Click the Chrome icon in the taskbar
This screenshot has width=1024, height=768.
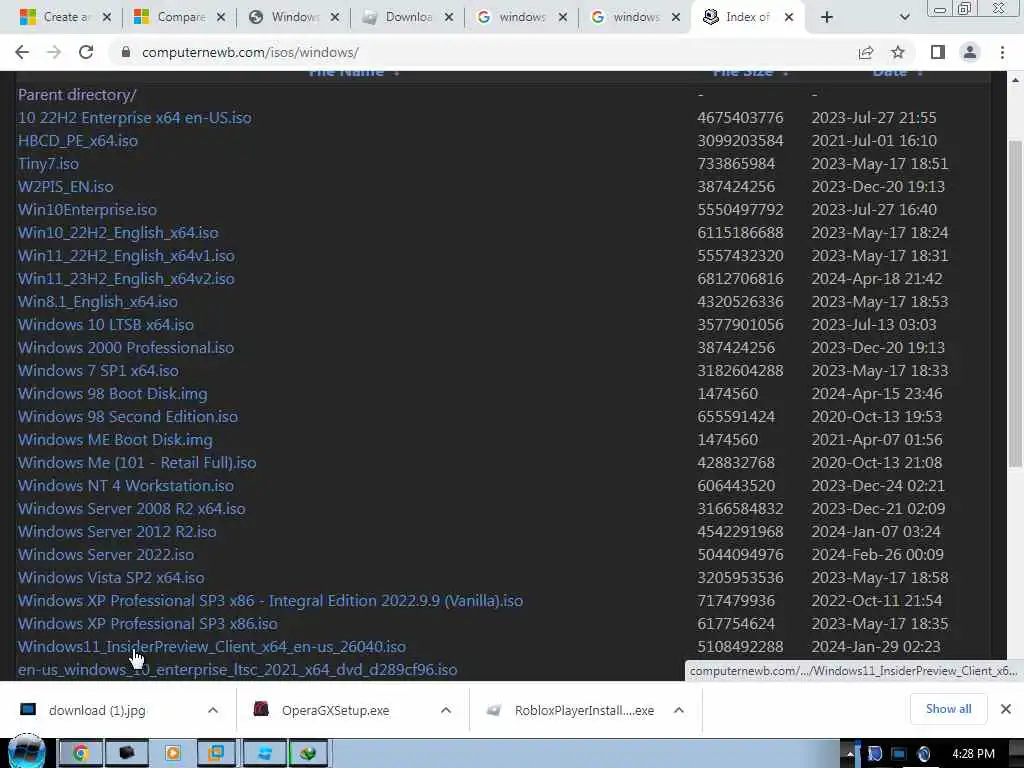pyautogui.click(x=81, y=753)
